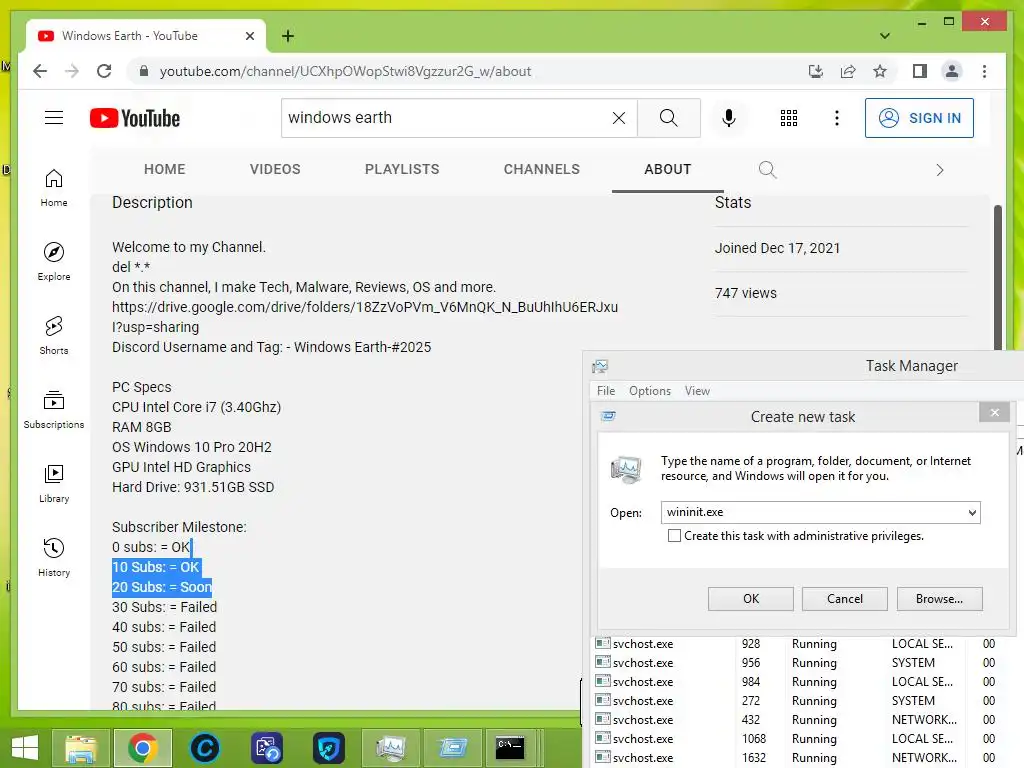Screen dimensions: 1024x768
Task: Install app with the download icon in the address bar
Action: tap(816, 71)
